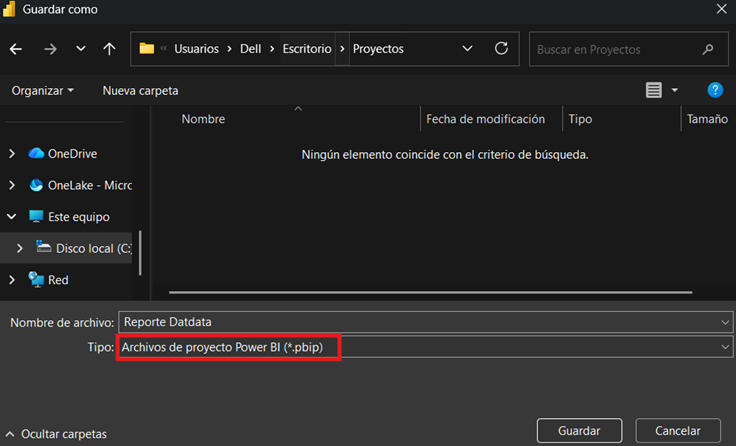This screenshot has width=736, height=446.
Task: Select OneDrive in navigation pane
Action: [72, 154]
